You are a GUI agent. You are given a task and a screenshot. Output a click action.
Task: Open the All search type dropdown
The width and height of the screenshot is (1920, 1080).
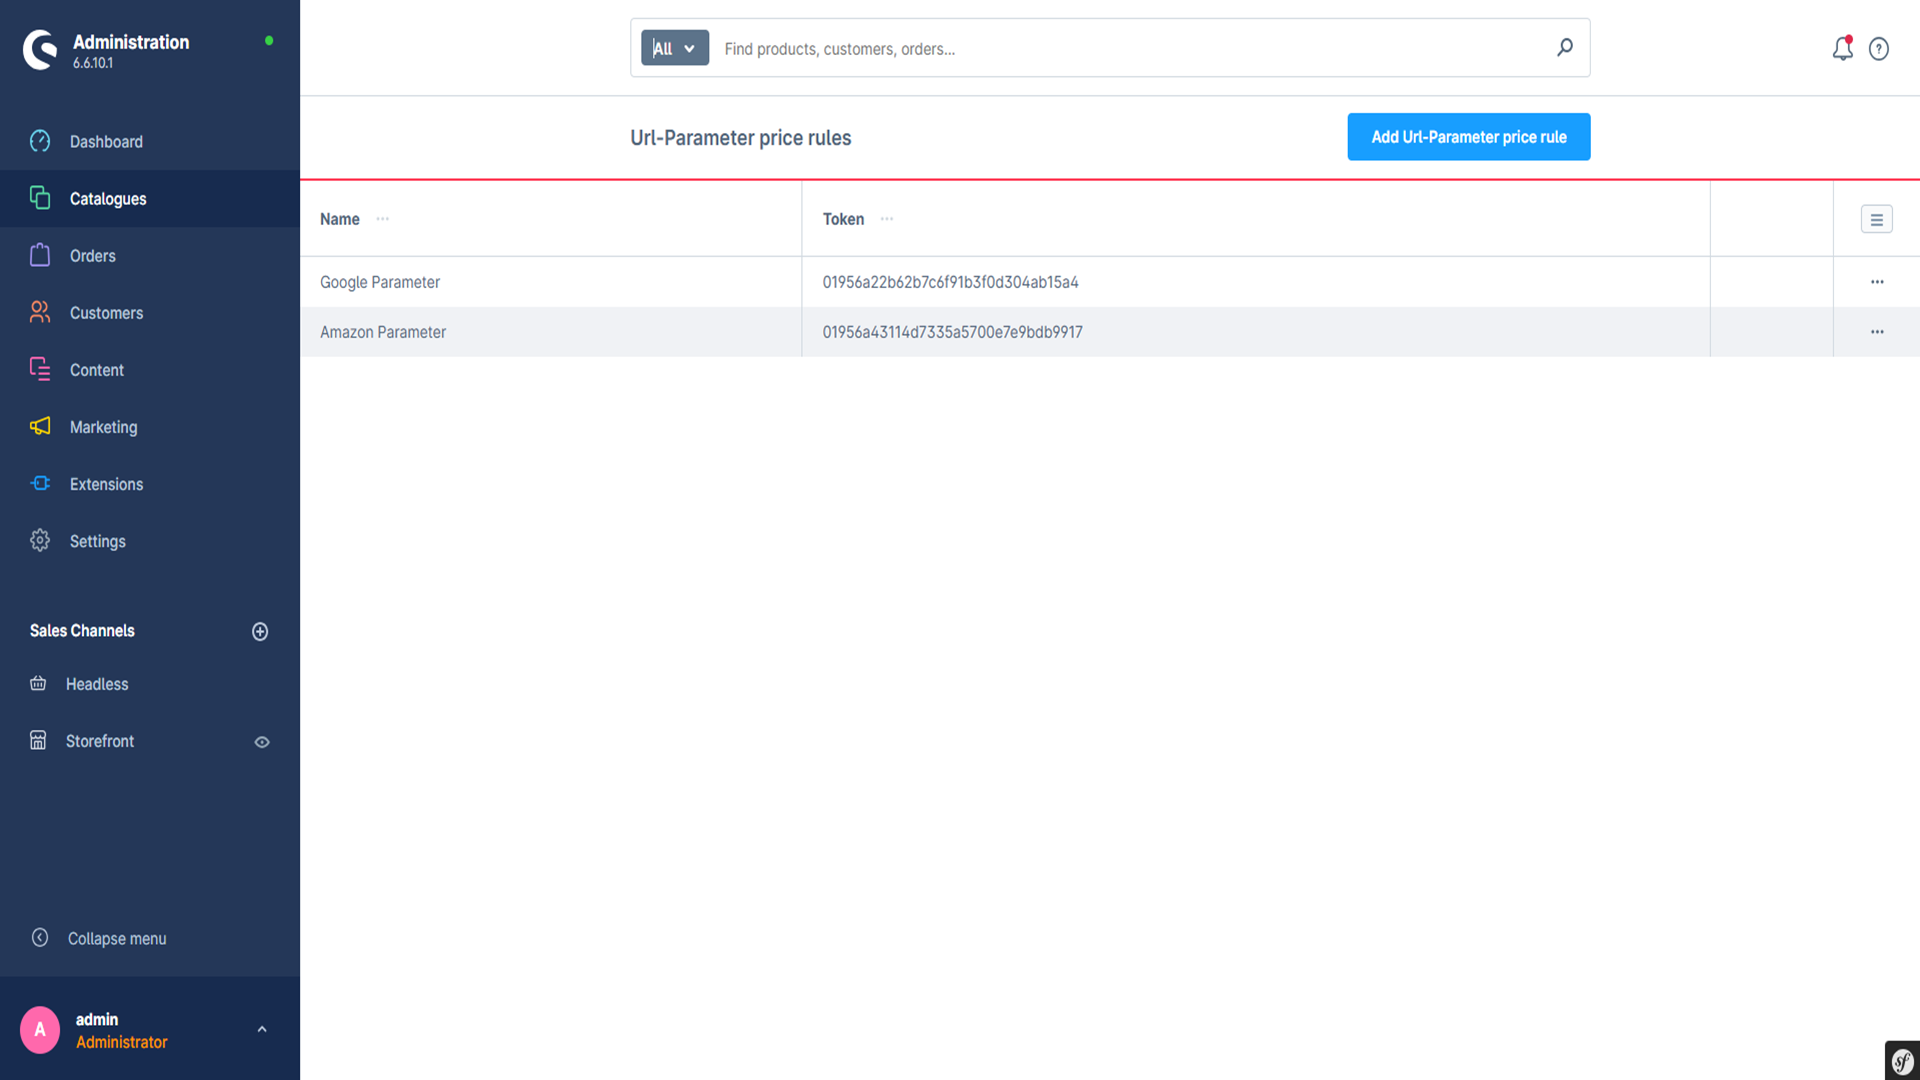[x=675, y=48]
